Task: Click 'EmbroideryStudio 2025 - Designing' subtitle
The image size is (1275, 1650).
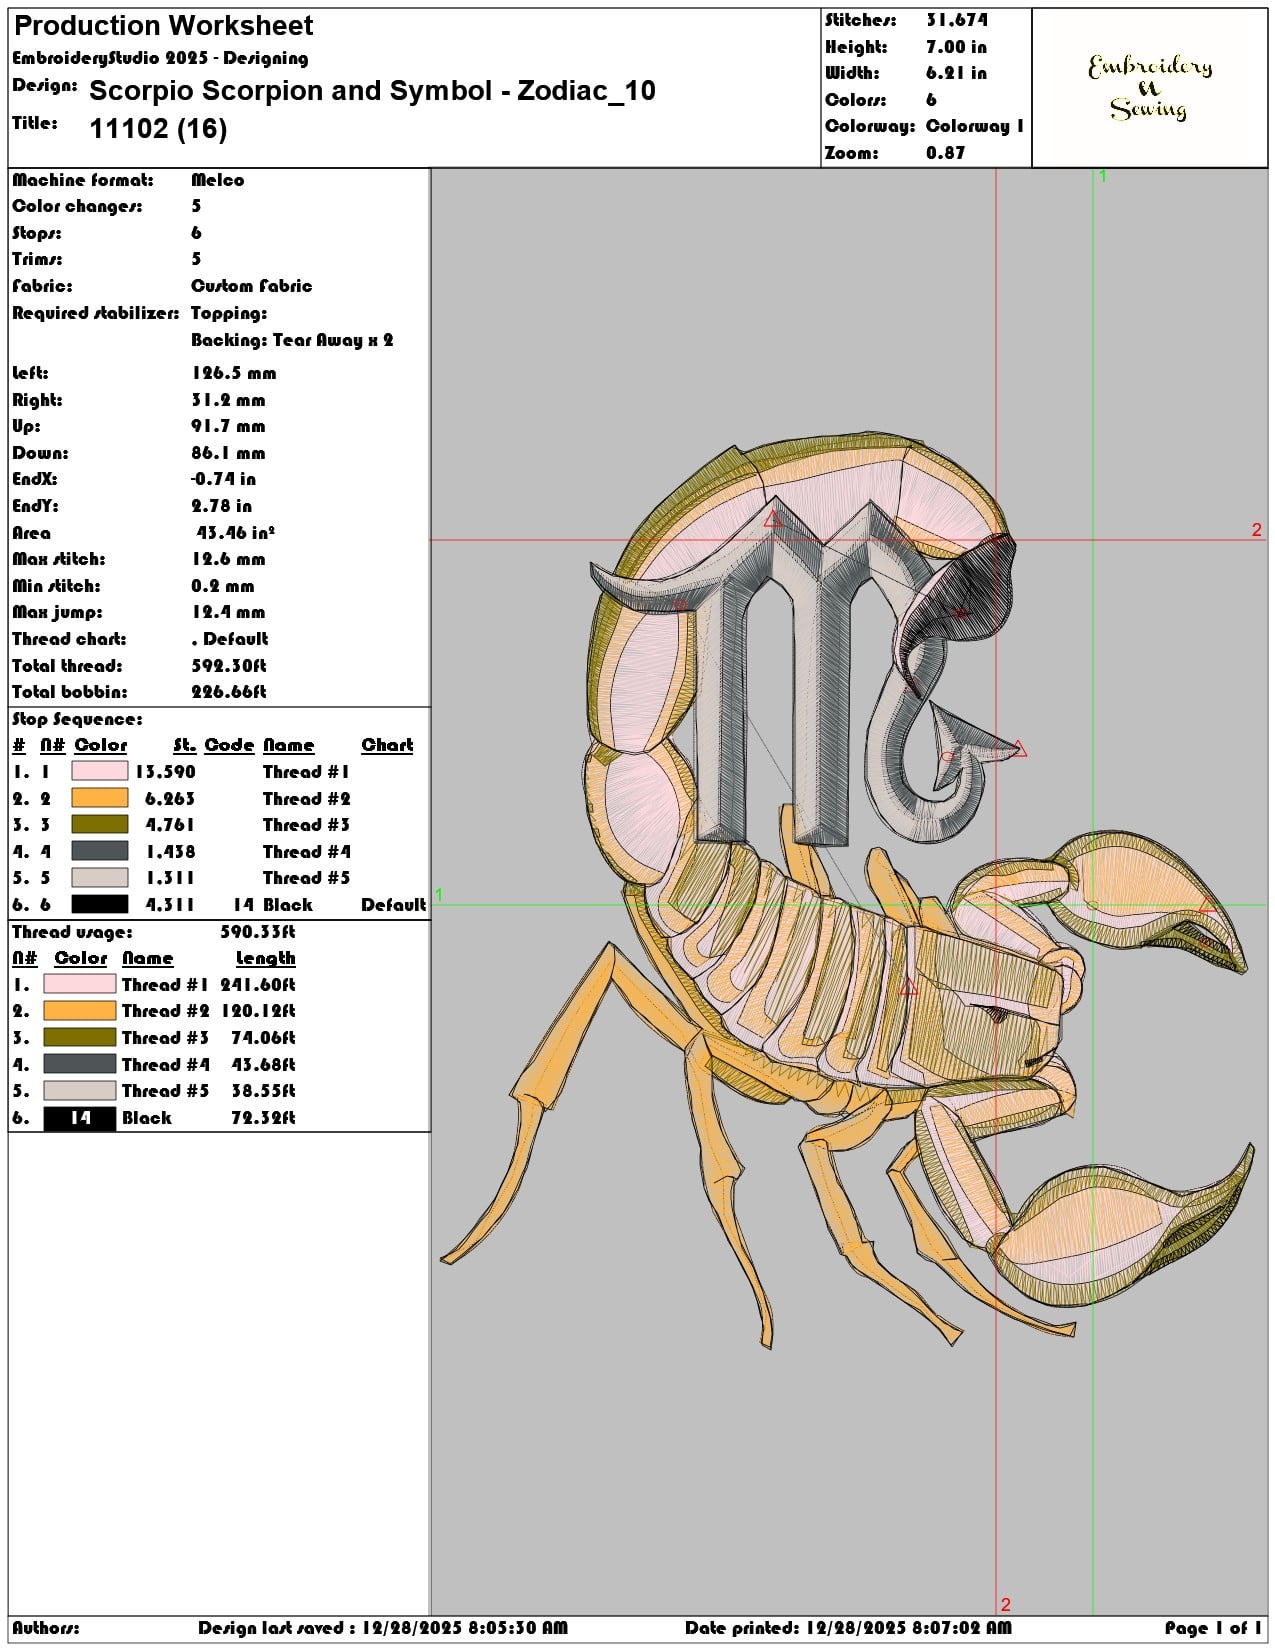Action: click(160, 58)
